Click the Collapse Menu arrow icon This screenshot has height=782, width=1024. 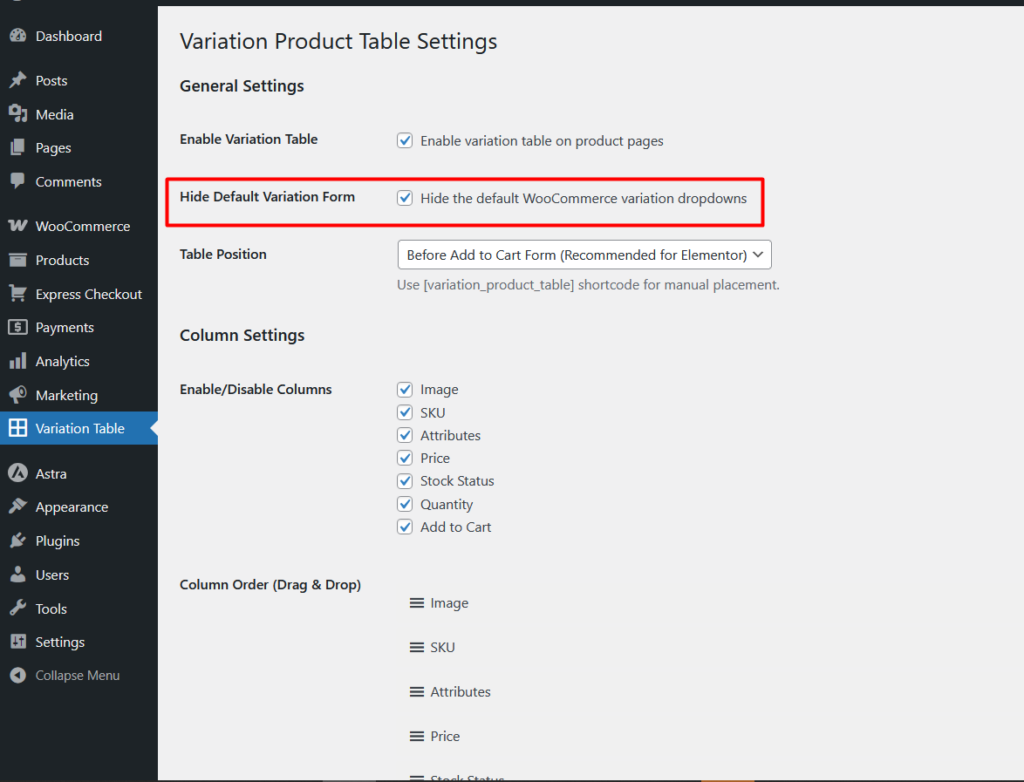tap(17, 675)
